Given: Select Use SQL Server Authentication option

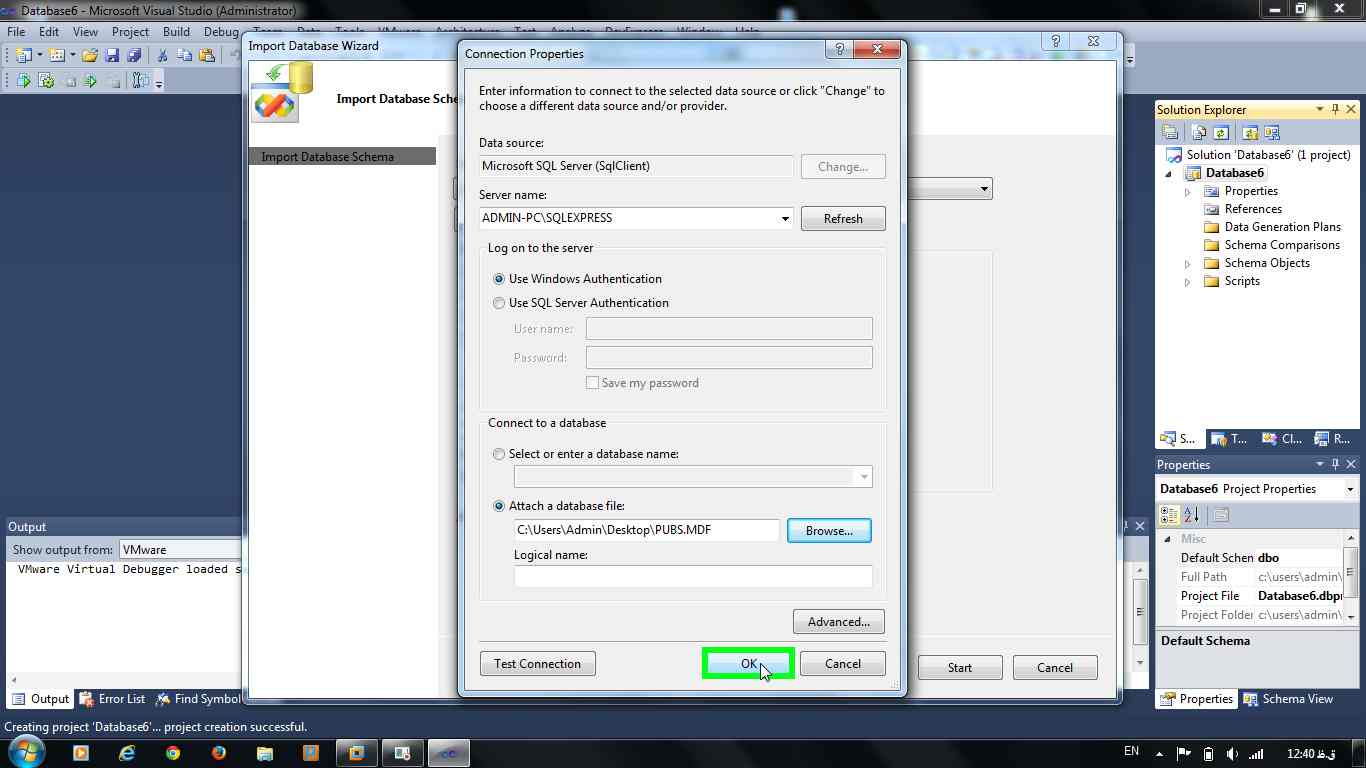Looking at the screenshot, I should pyautogui.click(x=499, y=303).
